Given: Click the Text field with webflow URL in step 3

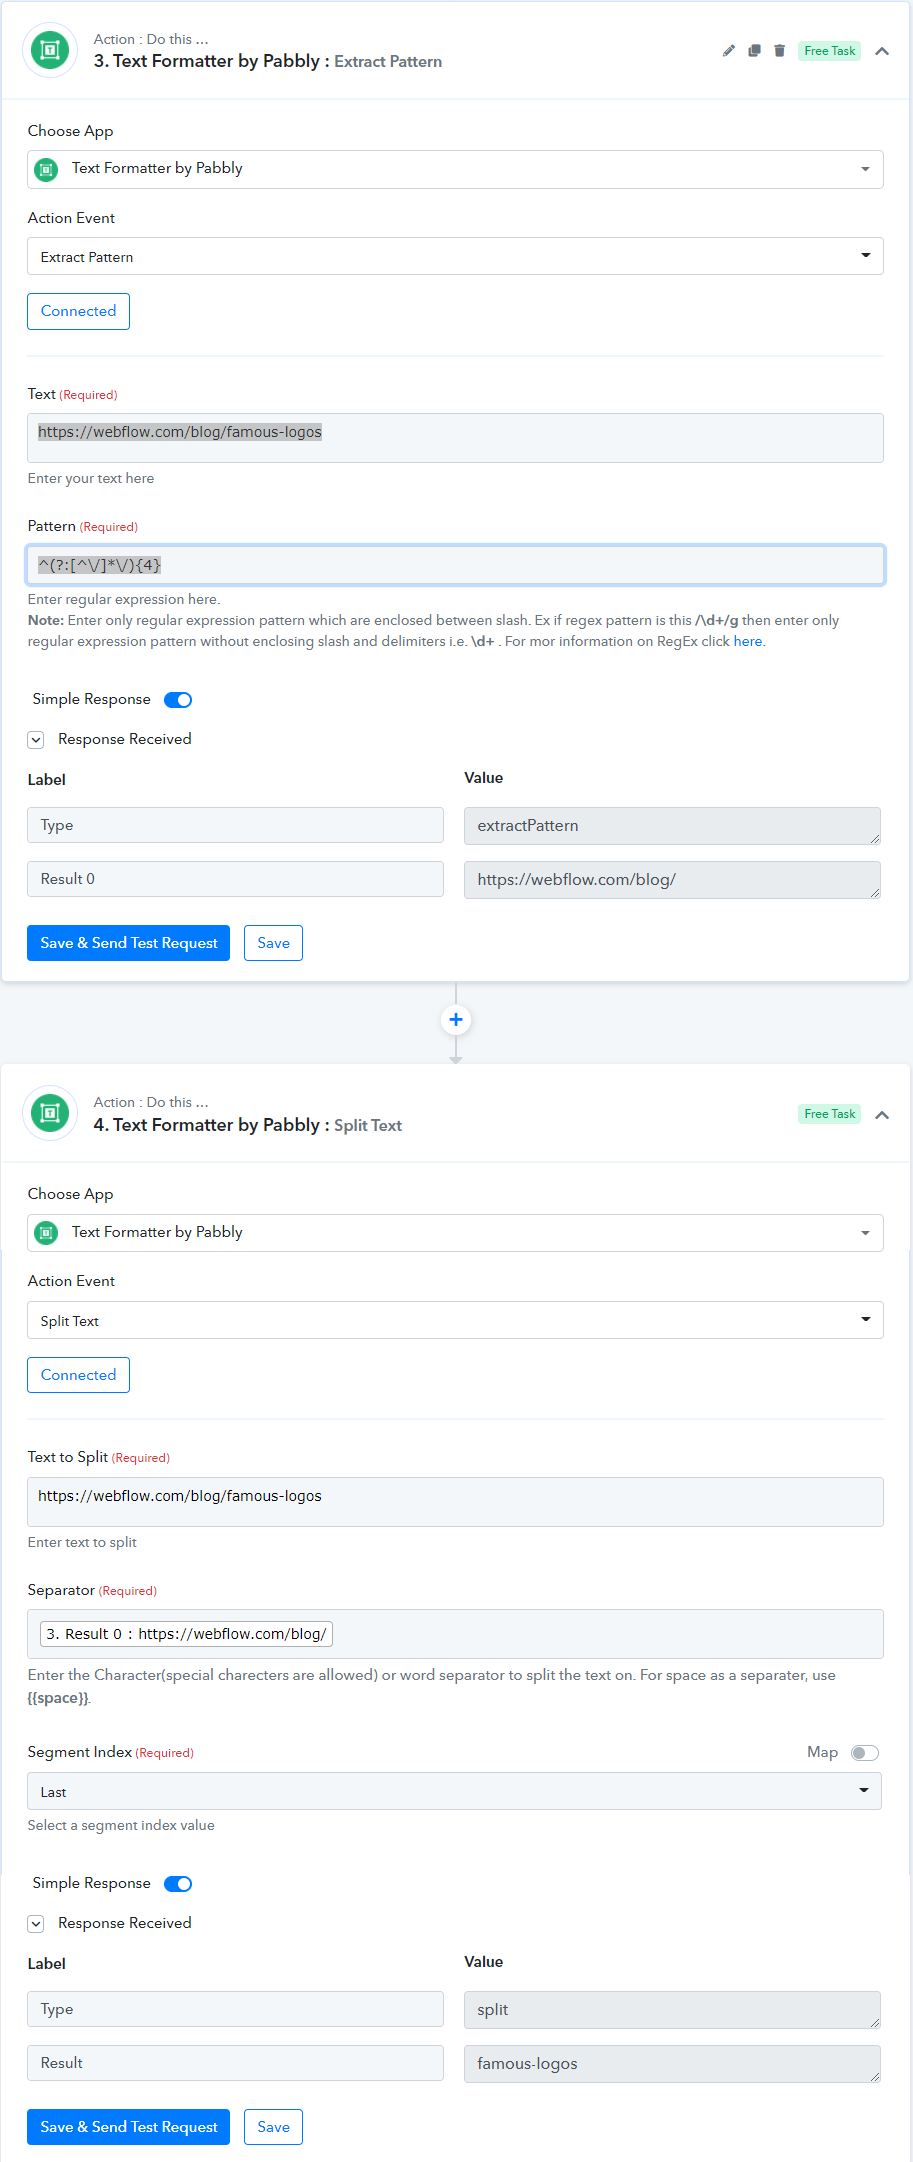Looking at the screenshot, I should (x=455, y=438).
